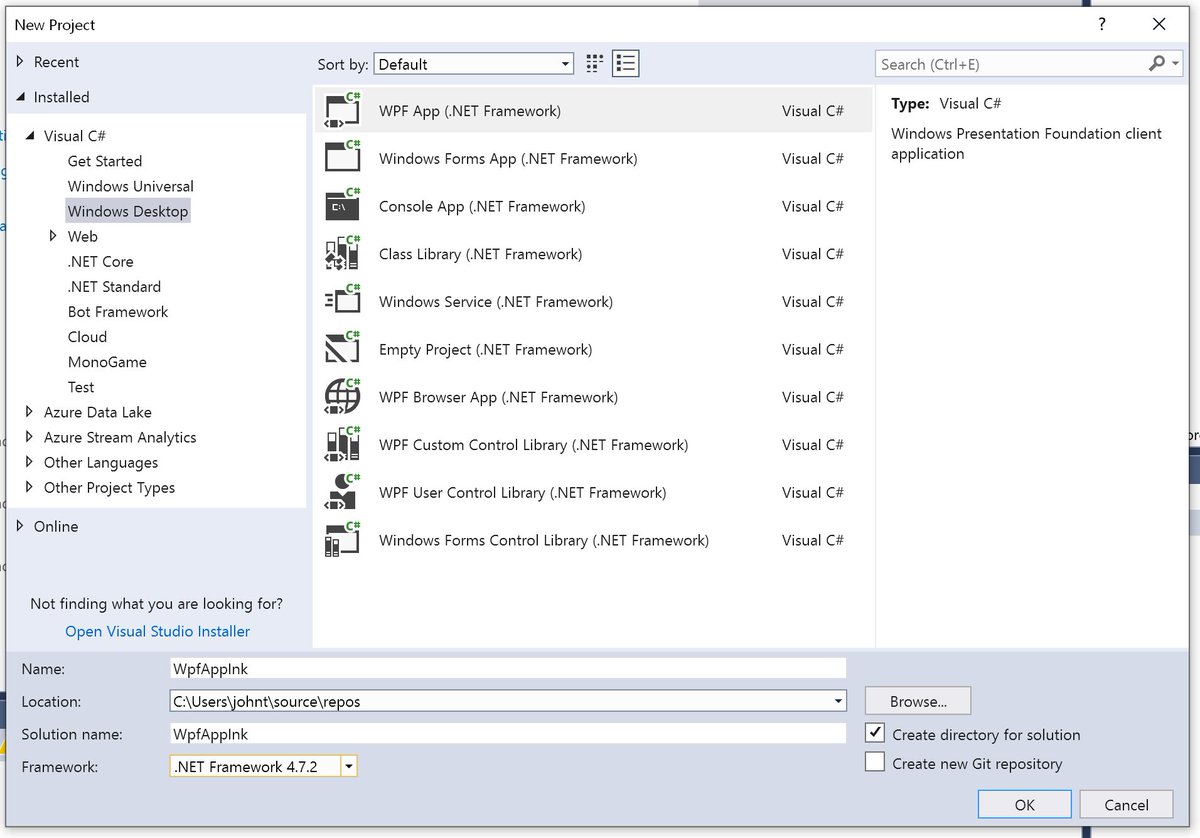Click the Cancel button
The height and width of the screenshot is (838, 1200).
tap(1126, 804)
